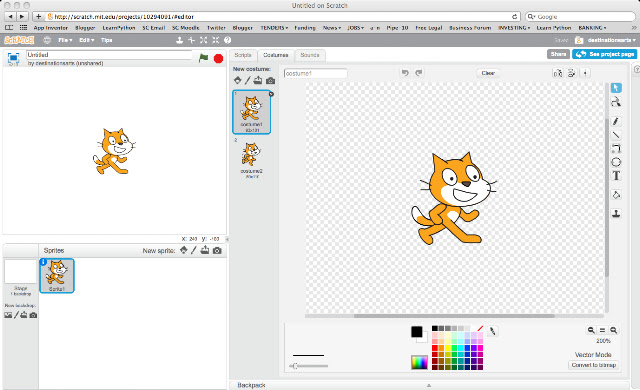
Task: Switch to the Sounds tab
Action: 310,55
